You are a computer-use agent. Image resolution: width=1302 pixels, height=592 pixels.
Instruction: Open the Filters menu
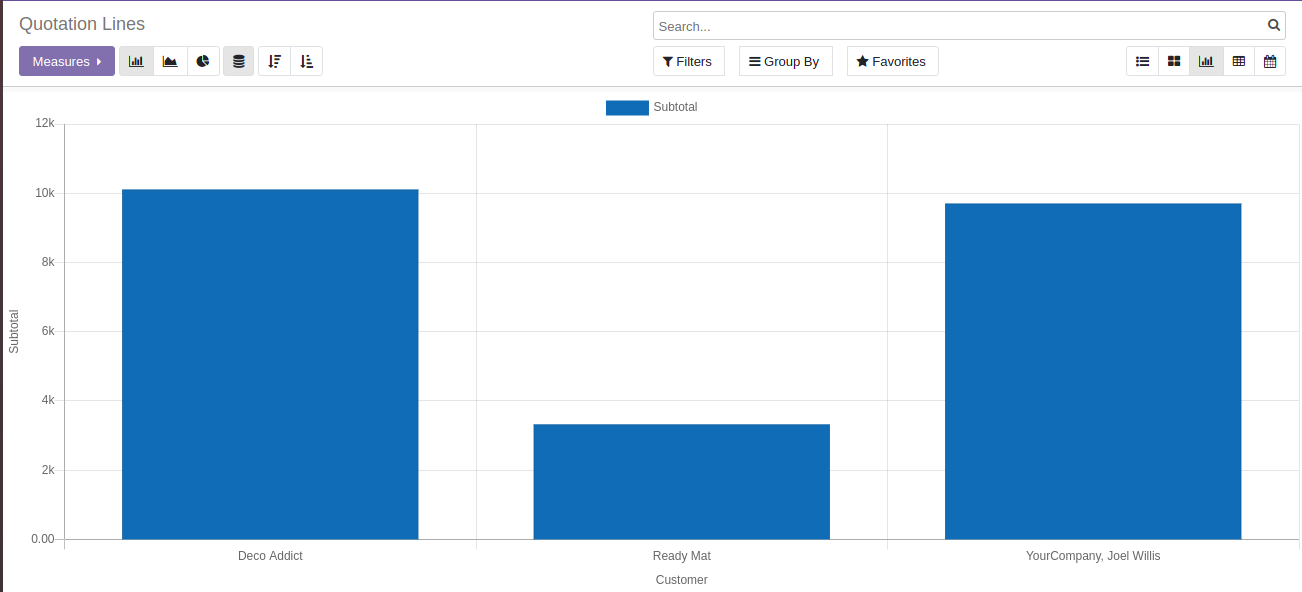(x=688, y=61)
